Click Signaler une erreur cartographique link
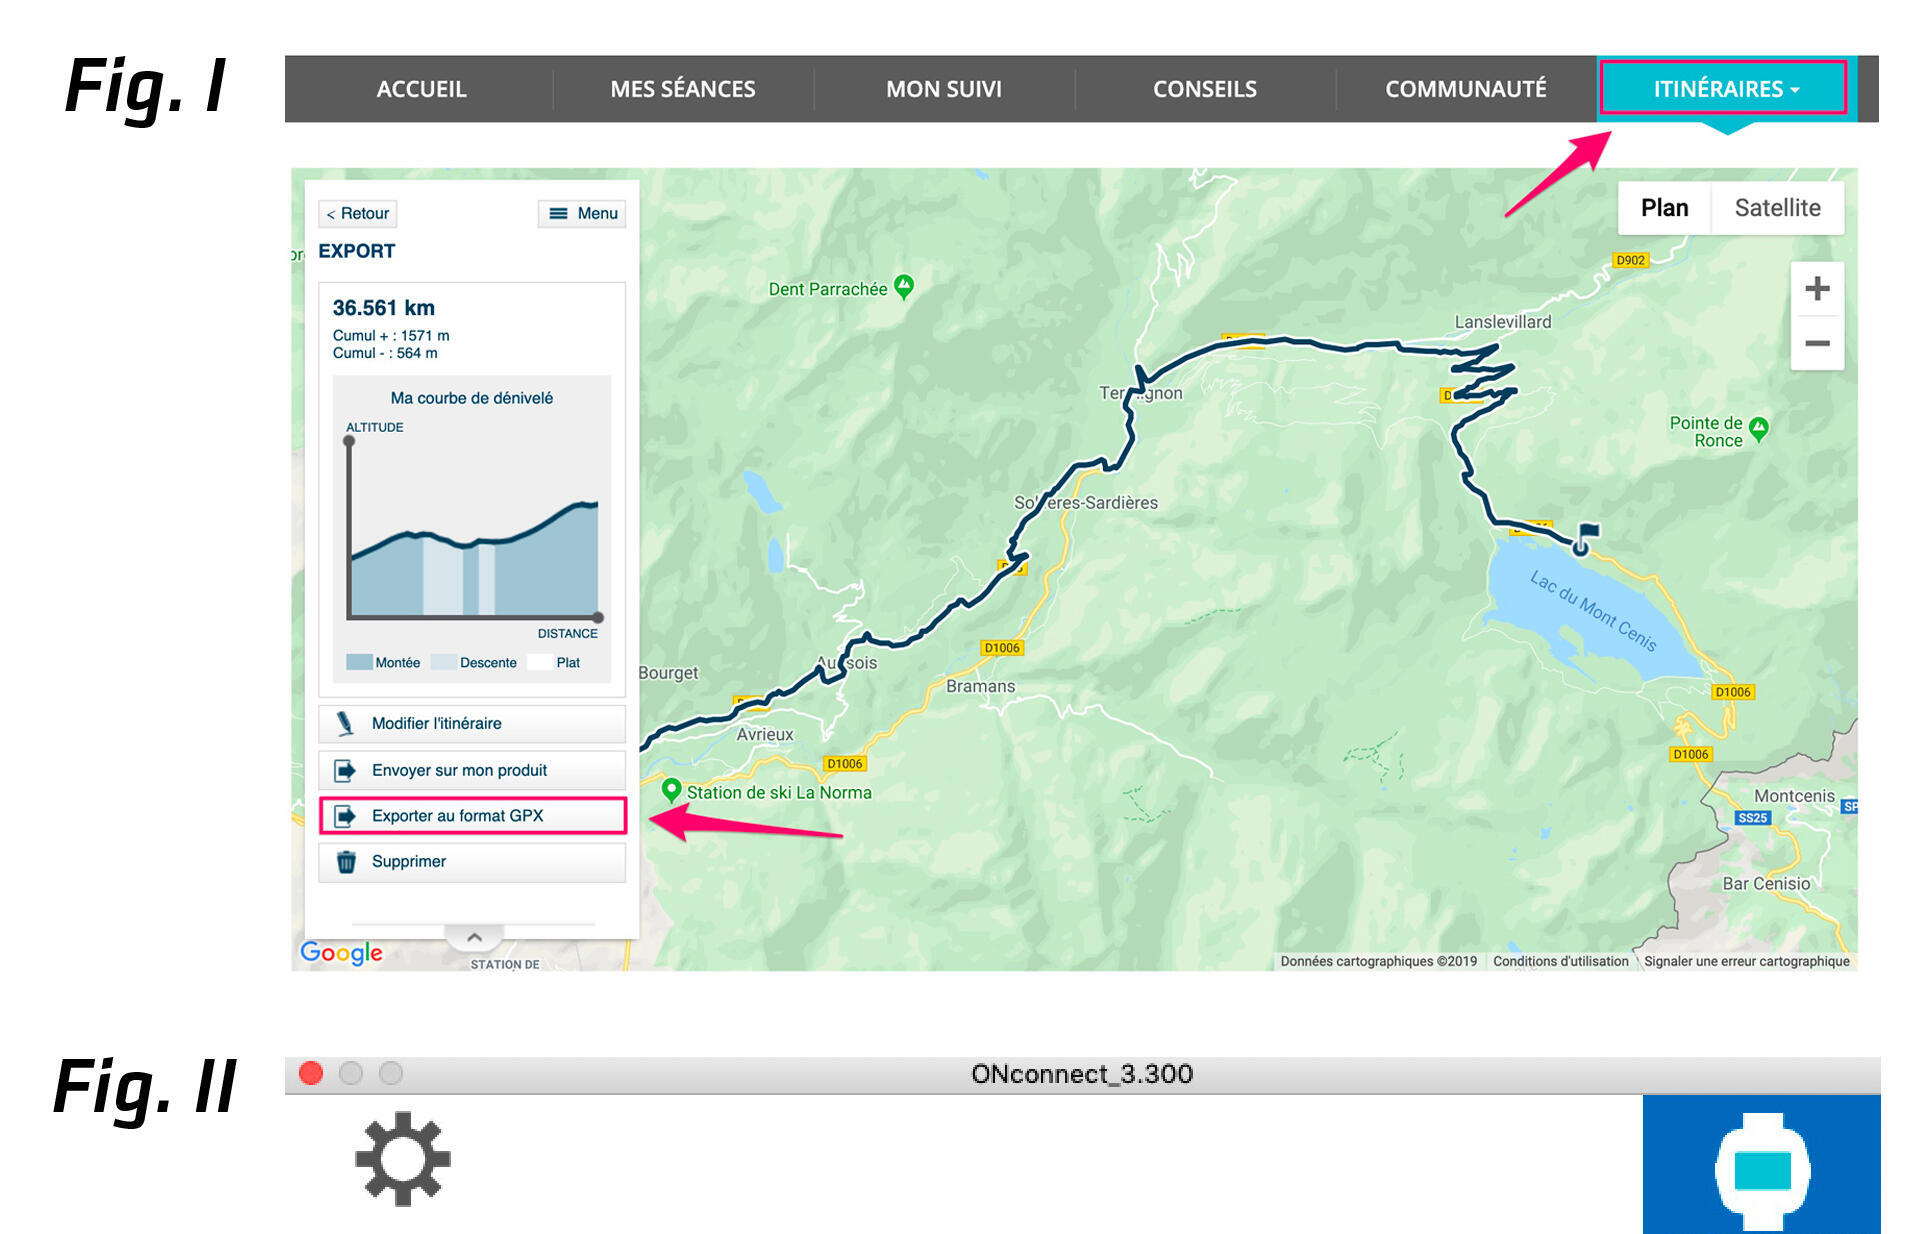The width and height of the screenshot is (1906, 1234). (1746, 961)
